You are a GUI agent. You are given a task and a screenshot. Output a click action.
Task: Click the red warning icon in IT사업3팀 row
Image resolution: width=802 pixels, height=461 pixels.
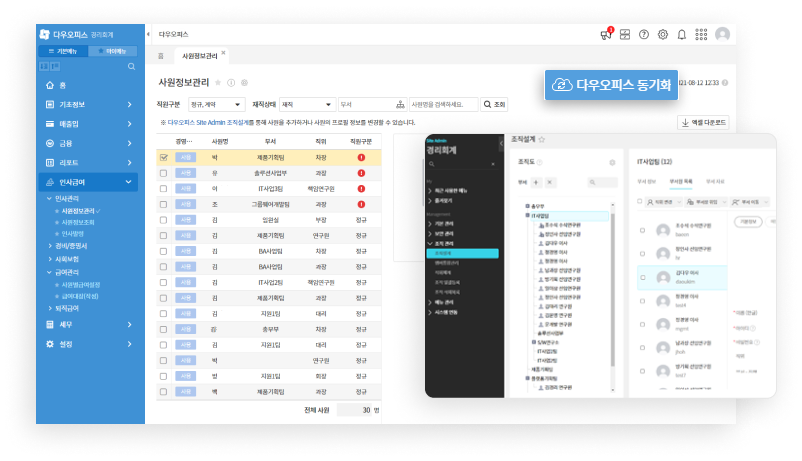coord(361,189)
